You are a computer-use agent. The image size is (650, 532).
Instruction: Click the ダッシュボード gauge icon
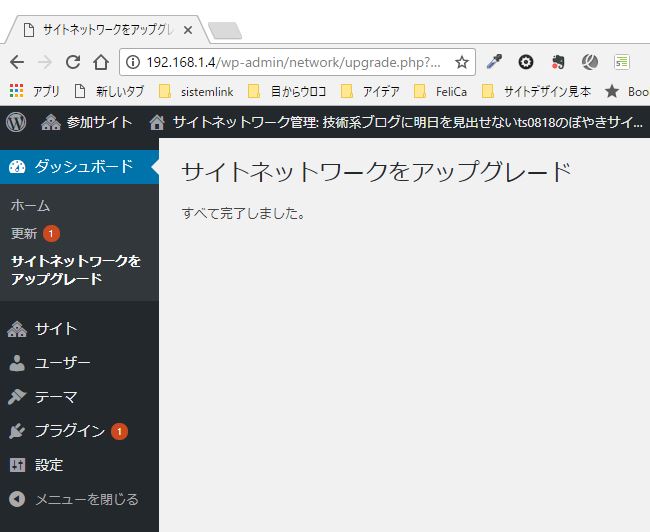coord(17,167)
